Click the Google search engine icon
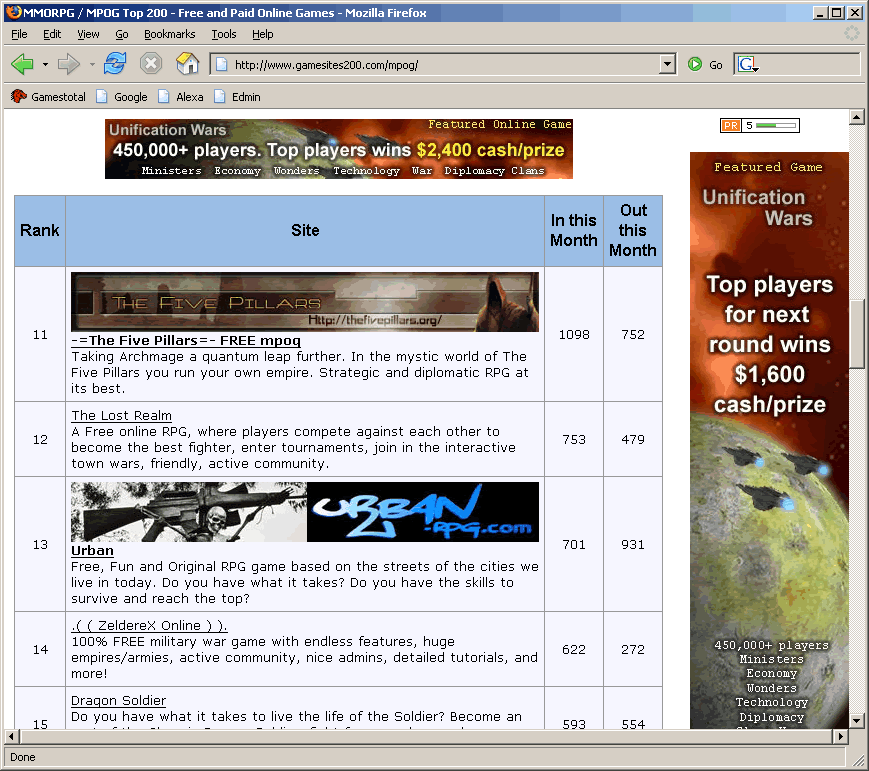The image size is (869, 771). coord(746,64)
